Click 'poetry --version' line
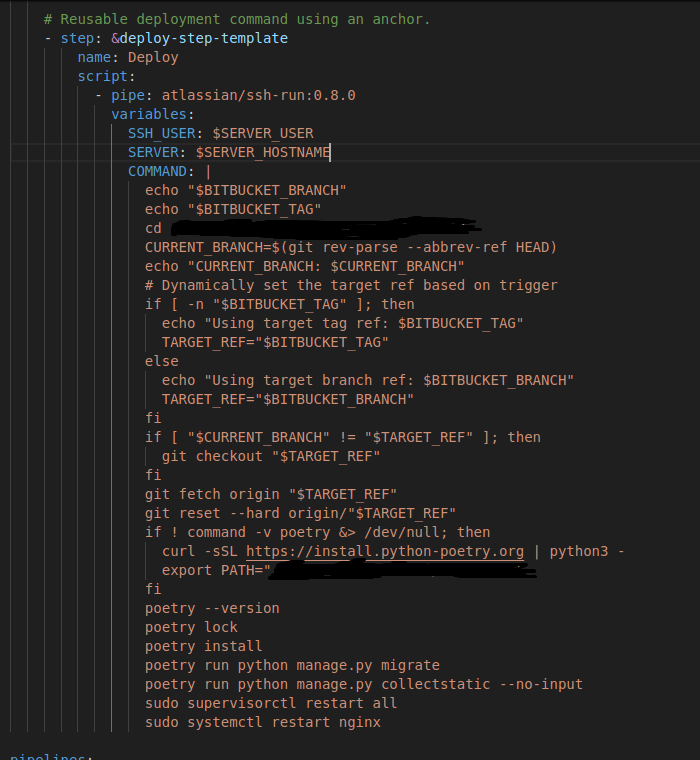The width and height of the screenshot is (700, 760). tap(212, 608)
